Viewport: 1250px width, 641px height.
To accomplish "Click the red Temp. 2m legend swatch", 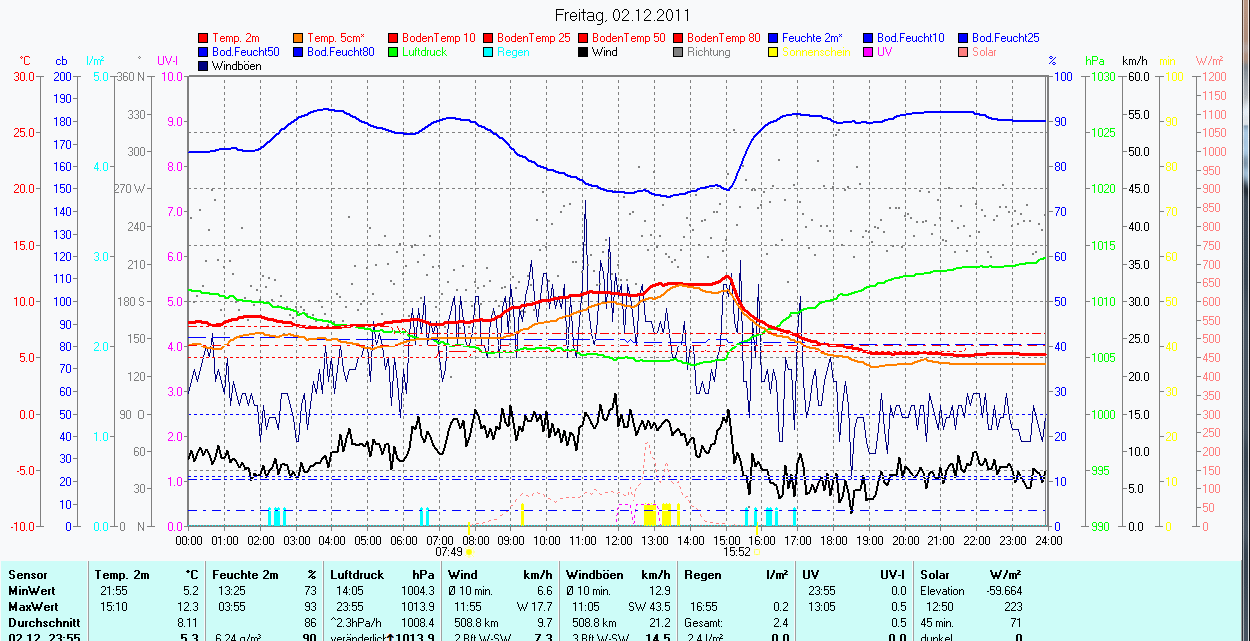I will (x=204, y=38).
